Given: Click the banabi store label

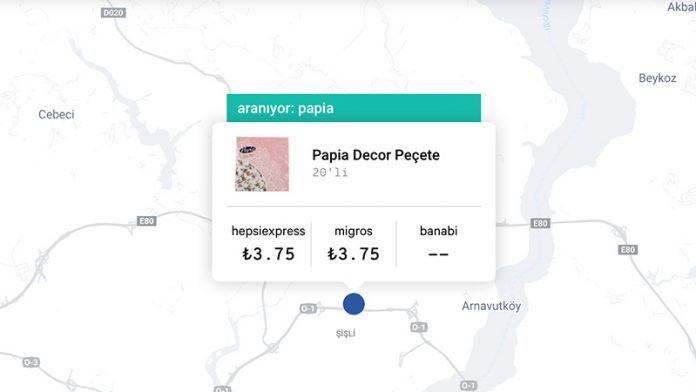Looking at the screenshot, I should coord(439,231).
